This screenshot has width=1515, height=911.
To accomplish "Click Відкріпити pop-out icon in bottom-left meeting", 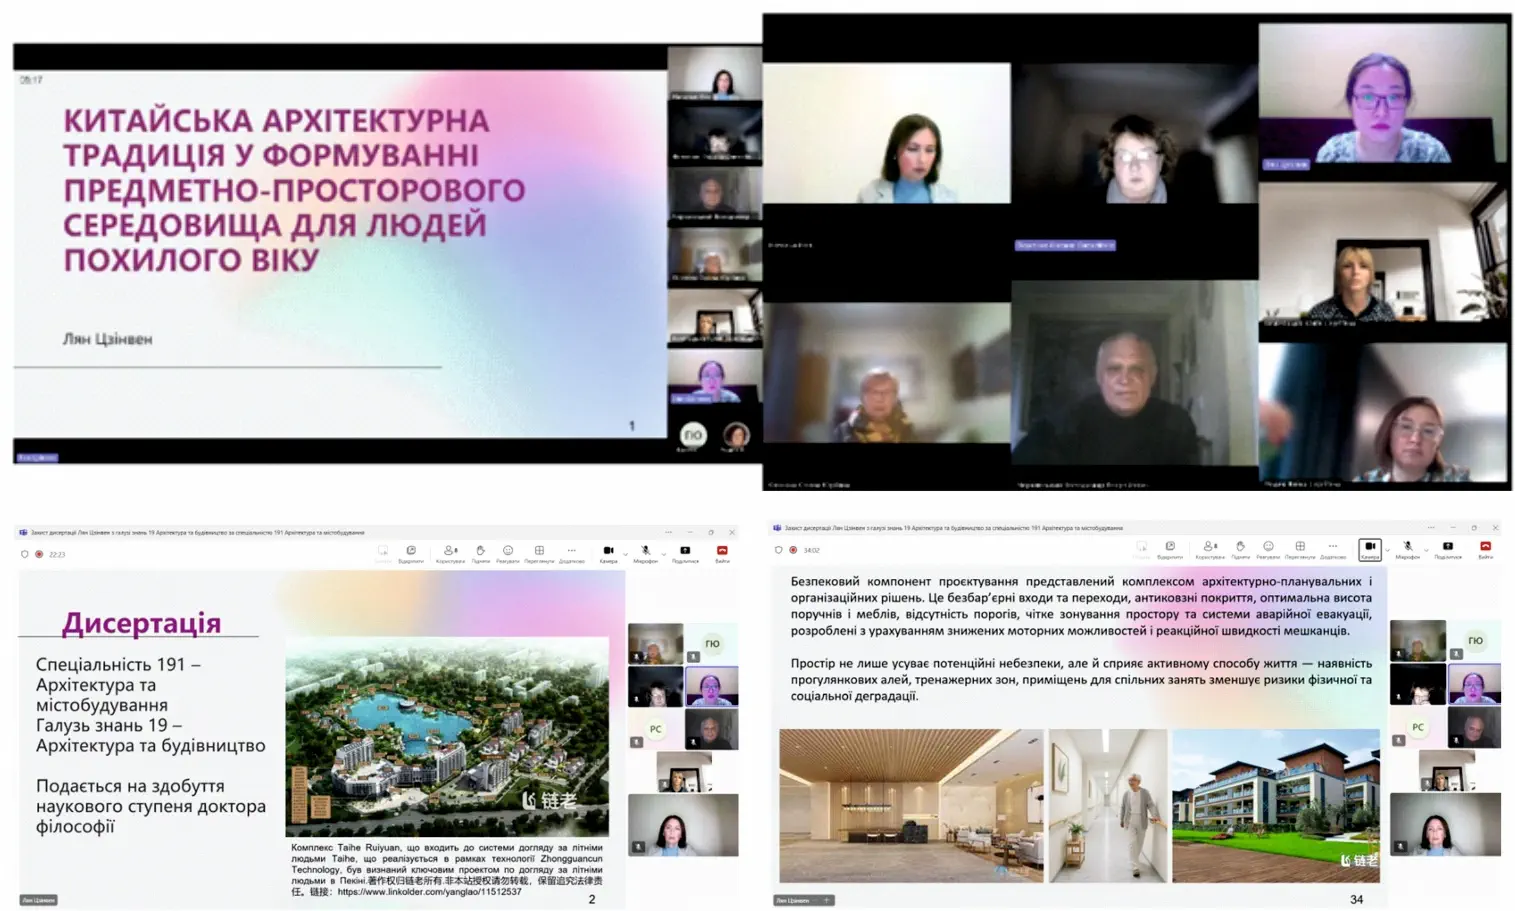I will pyautogui.click(x=411, y=551).
